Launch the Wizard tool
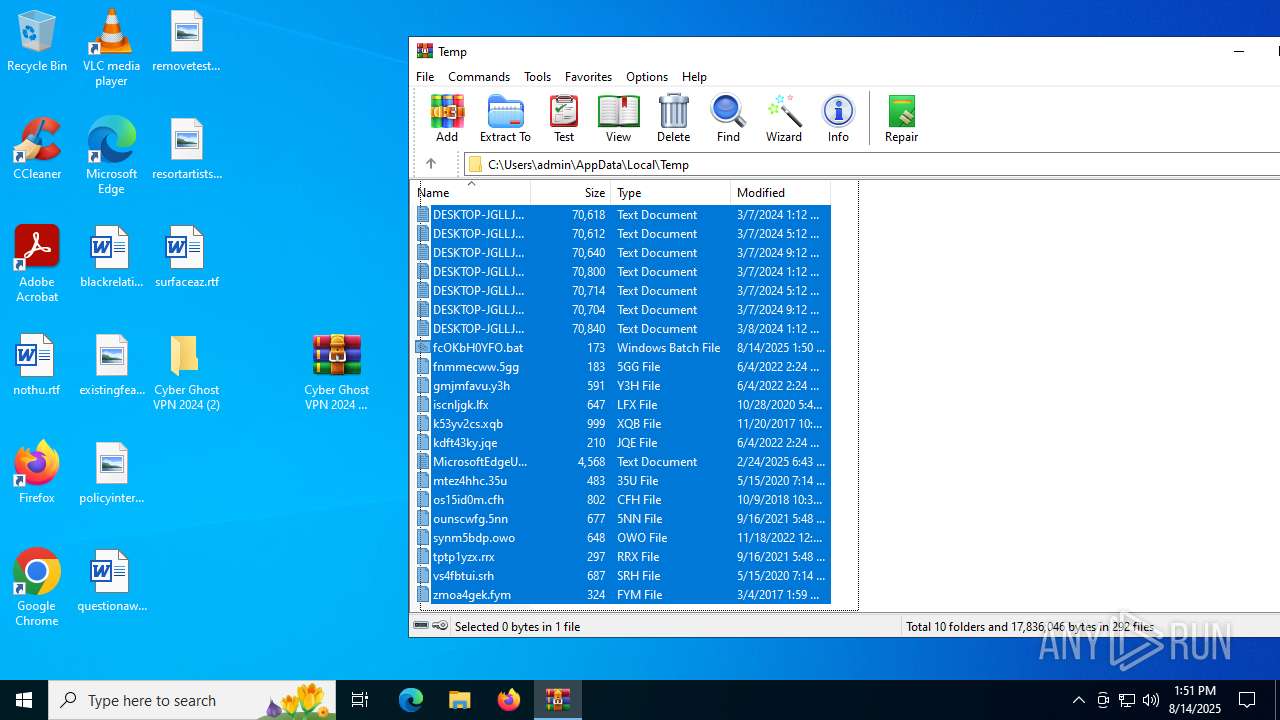Image resolution: width=1280 pixels, height=720 pixels. 784,119
